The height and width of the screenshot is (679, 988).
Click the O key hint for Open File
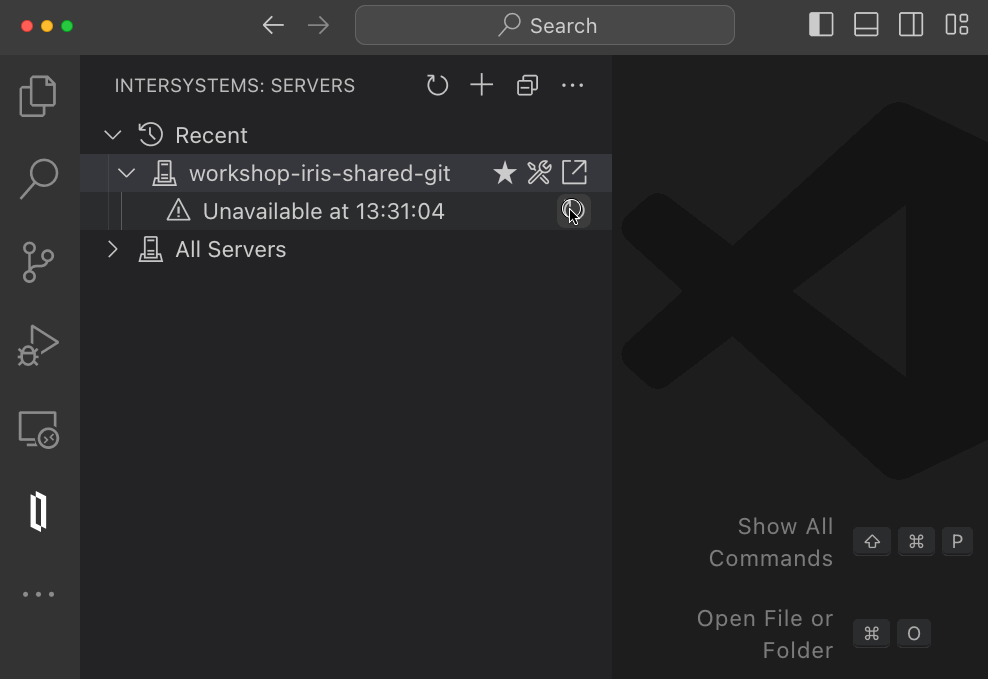pyautogui.click(x=914, y=634)
